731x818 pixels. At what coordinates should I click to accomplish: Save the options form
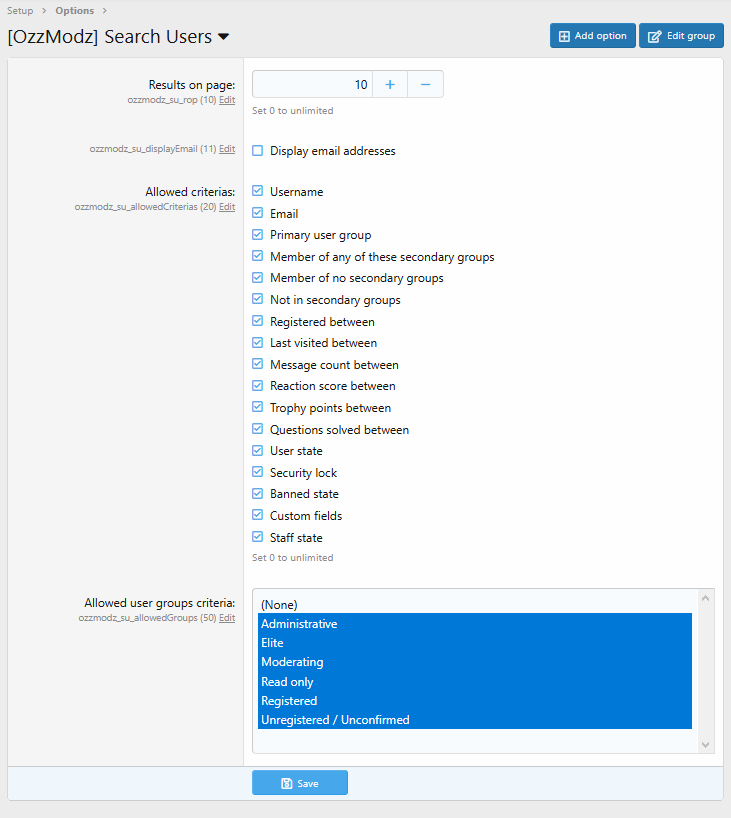299,783
